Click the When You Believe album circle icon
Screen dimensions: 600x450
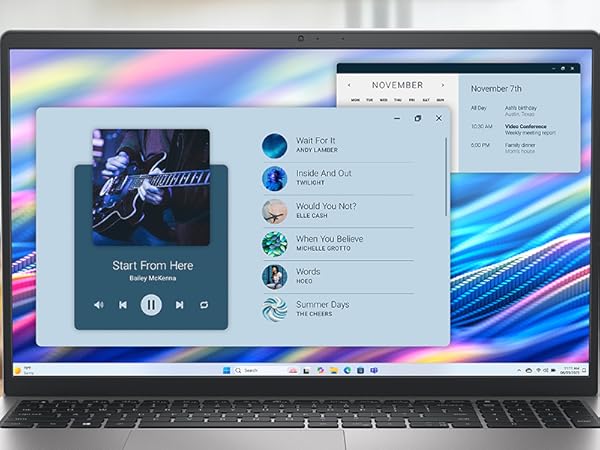point(274,244)
